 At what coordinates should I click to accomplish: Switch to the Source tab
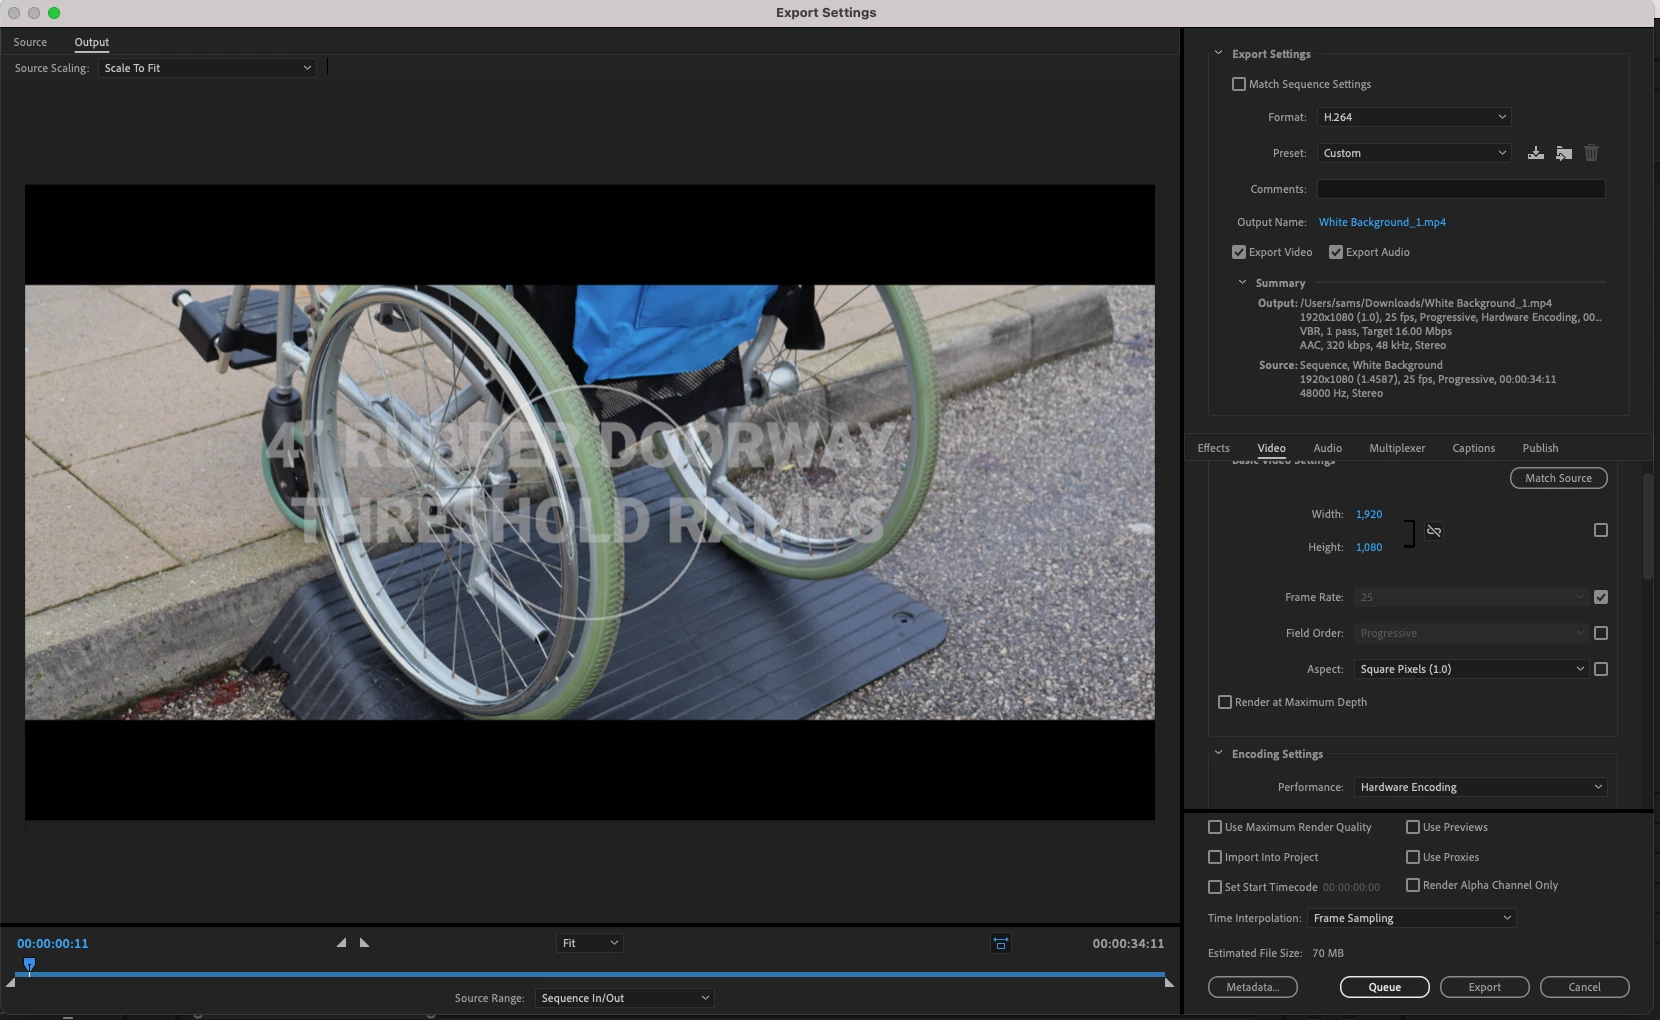(30, 42)
